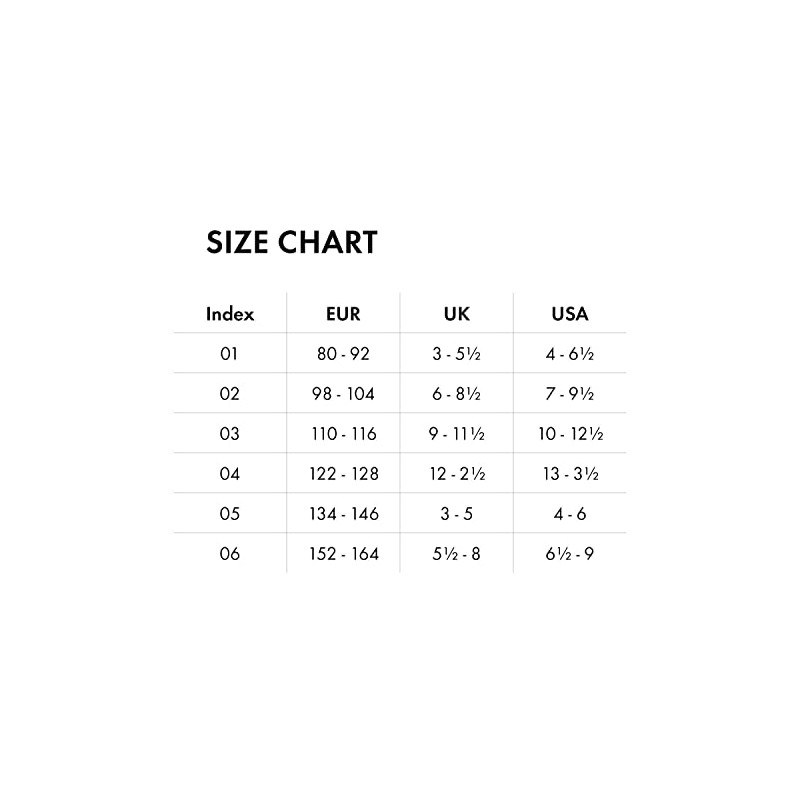Select the EUR column header
The height and width of the screenshot is (800, 800).
(x=343, y=313)
